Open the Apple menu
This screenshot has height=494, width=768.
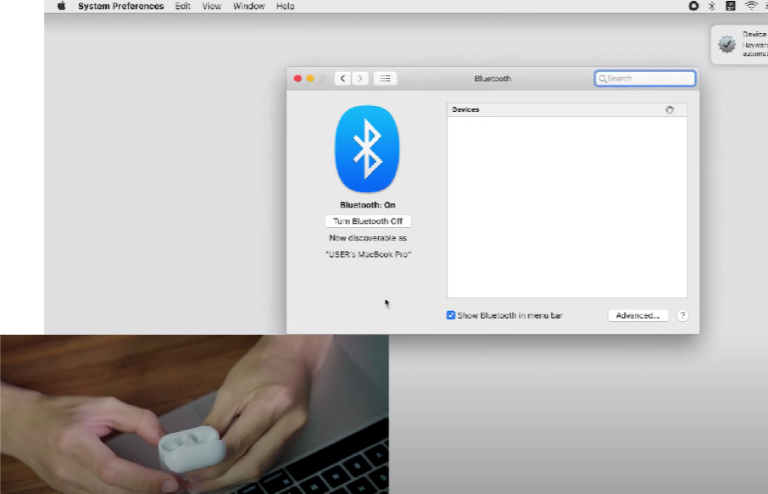61,6
